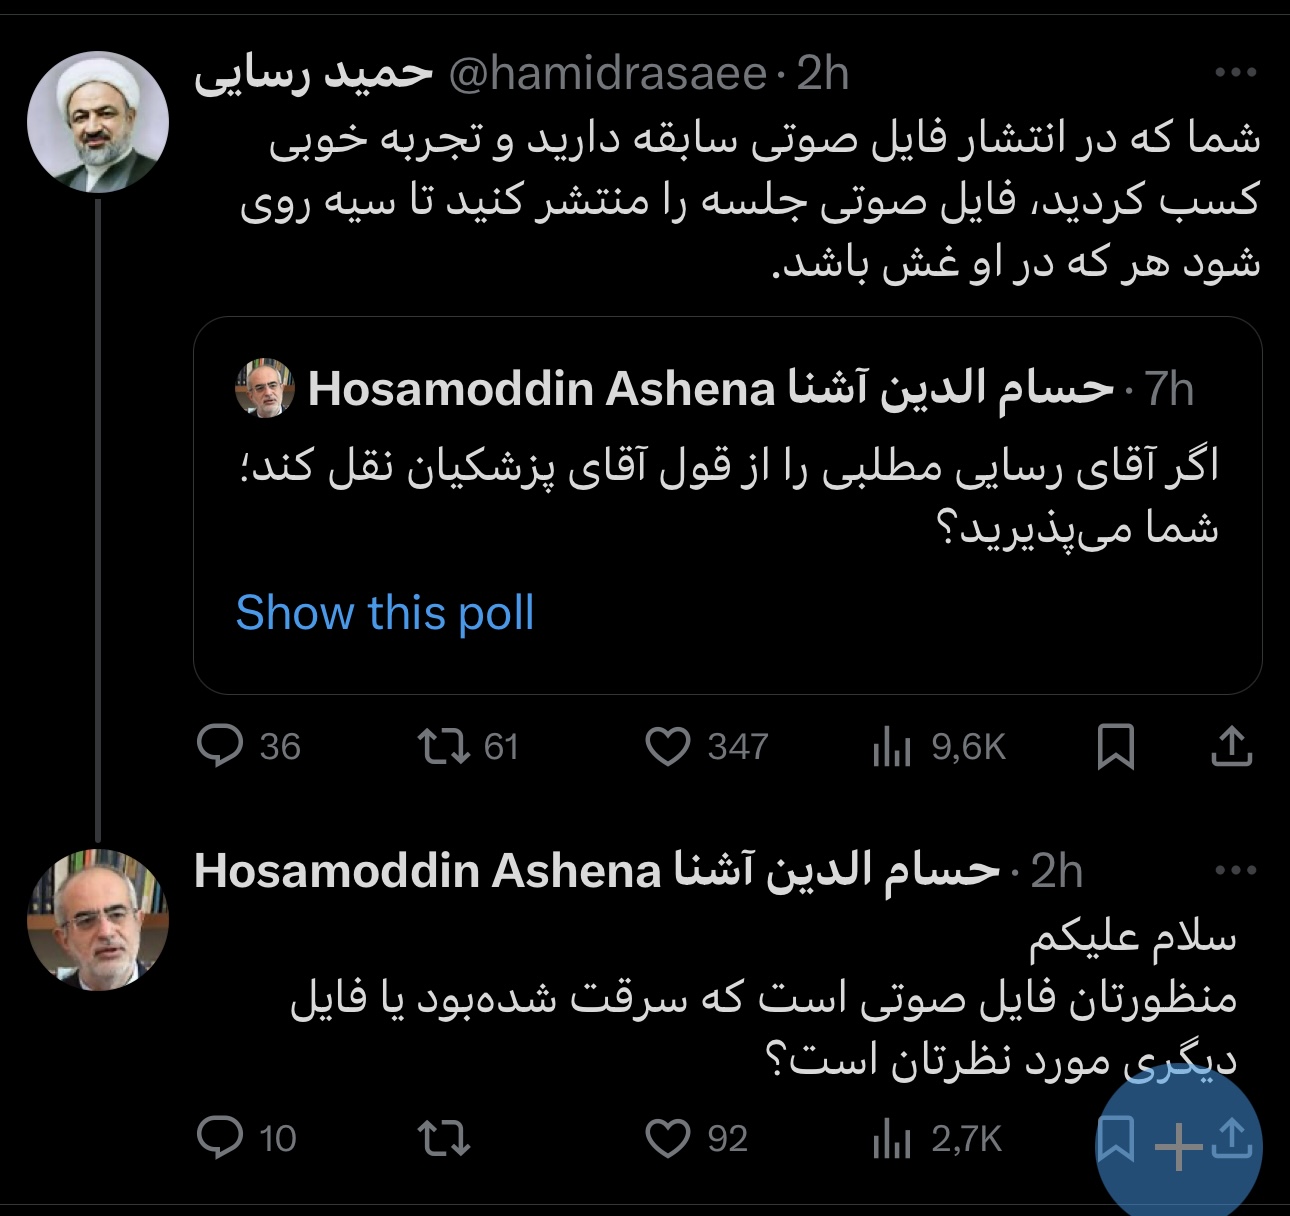Open Hamid Rasaee's profile picture
This screenshot has height=1216, width=1290.
click(x=97, y=122)
